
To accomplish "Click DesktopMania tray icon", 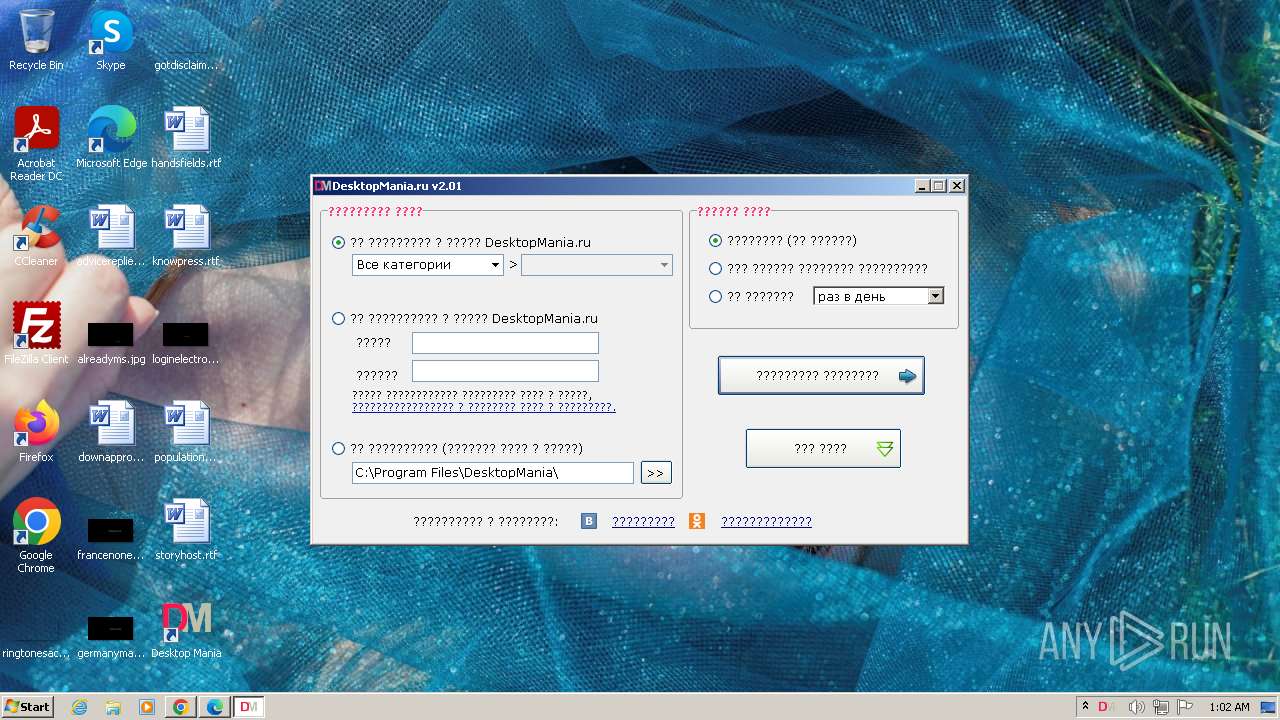I will pos(1107,707).
